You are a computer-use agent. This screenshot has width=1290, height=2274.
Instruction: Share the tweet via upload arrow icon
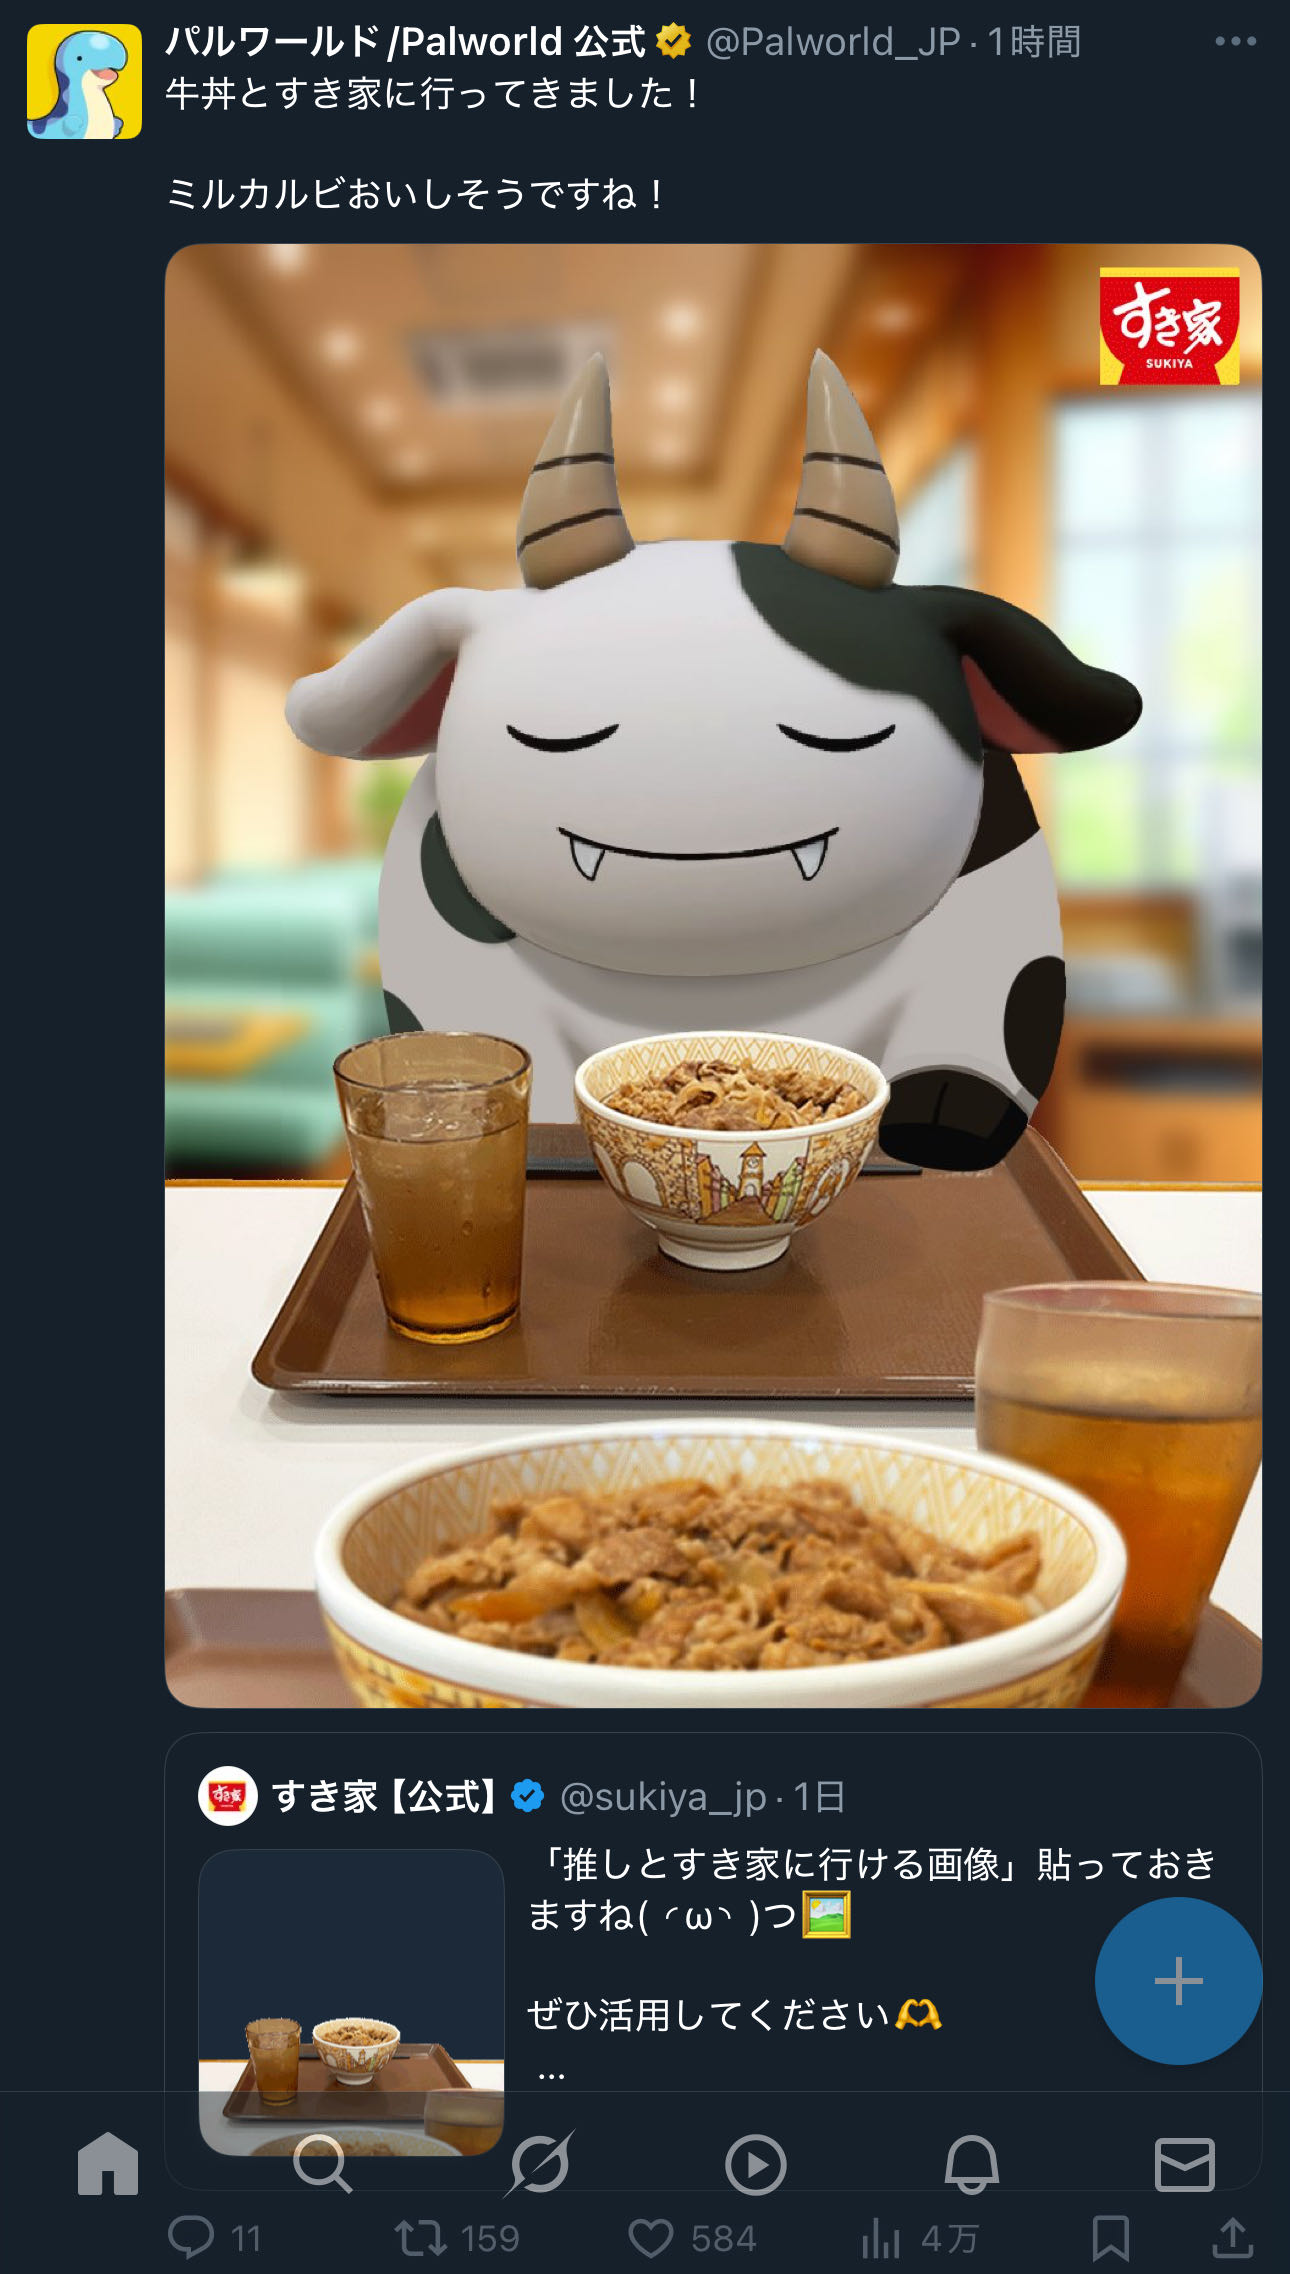(x=1233, y=2238)
